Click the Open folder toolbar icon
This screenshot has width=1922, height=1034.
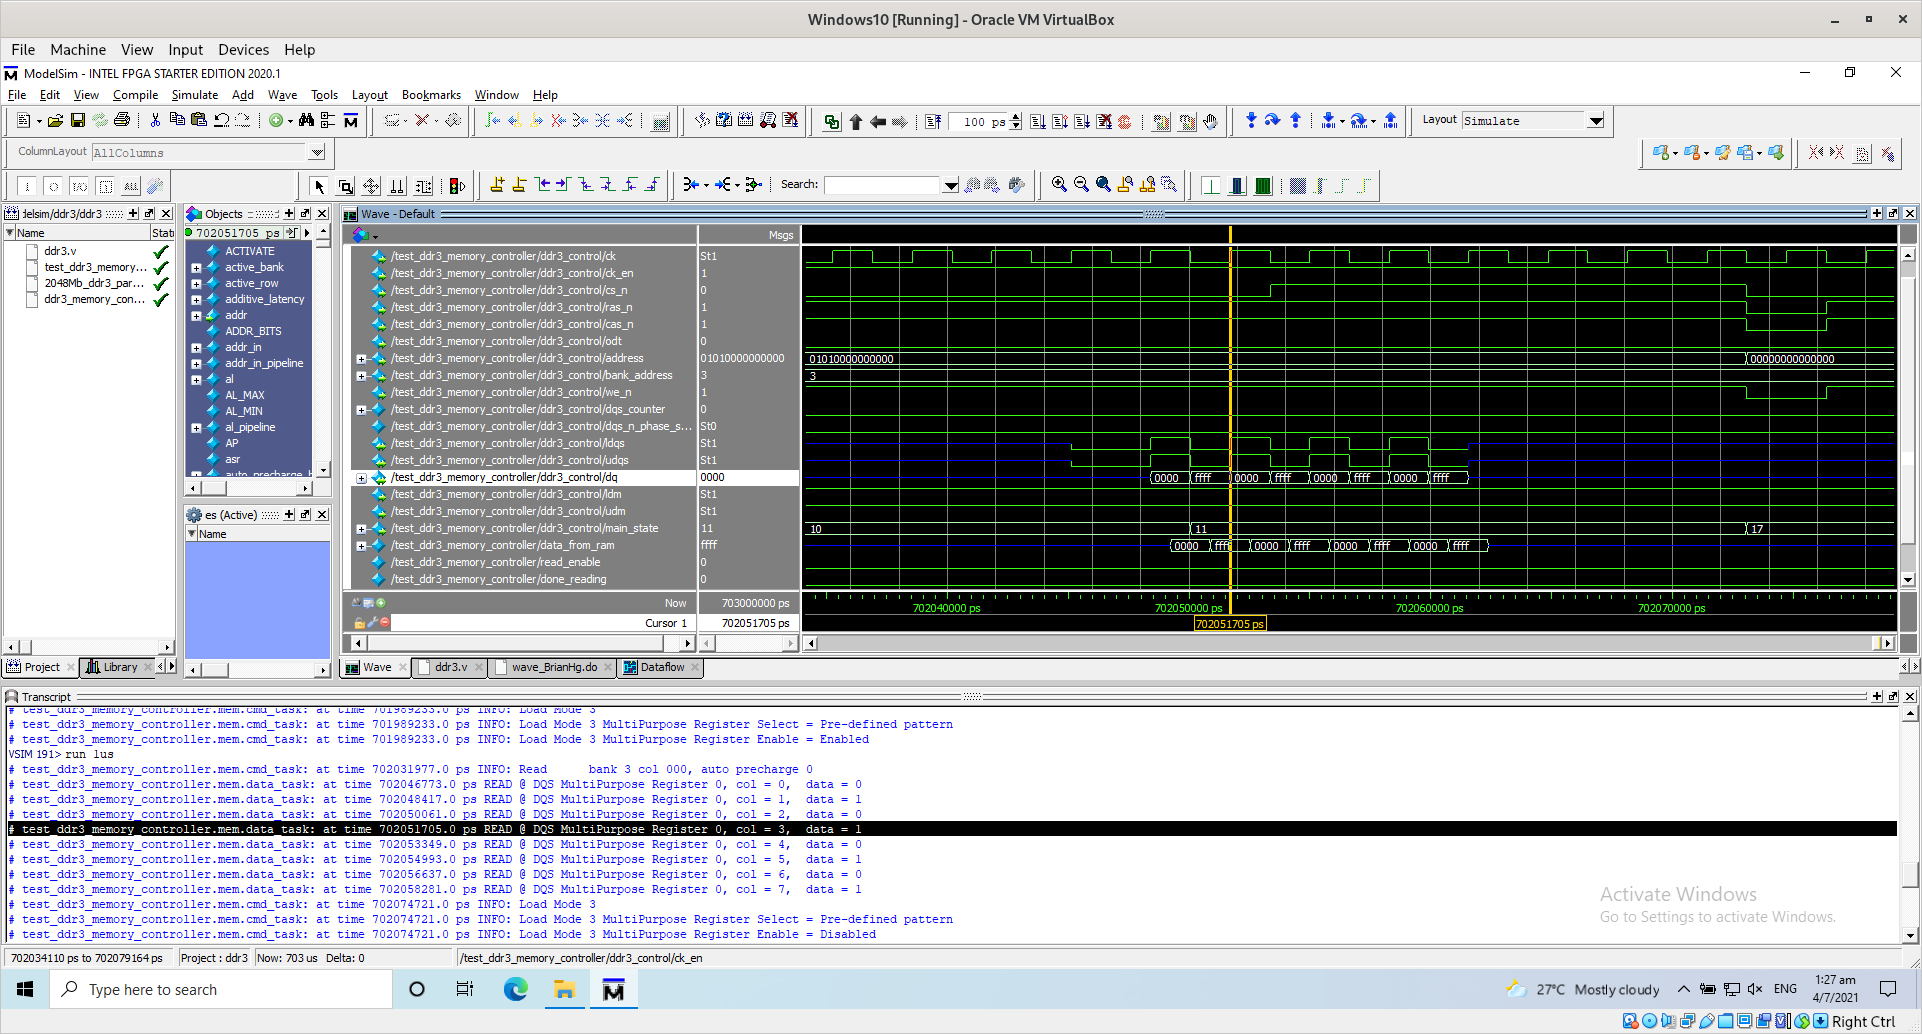55,121
